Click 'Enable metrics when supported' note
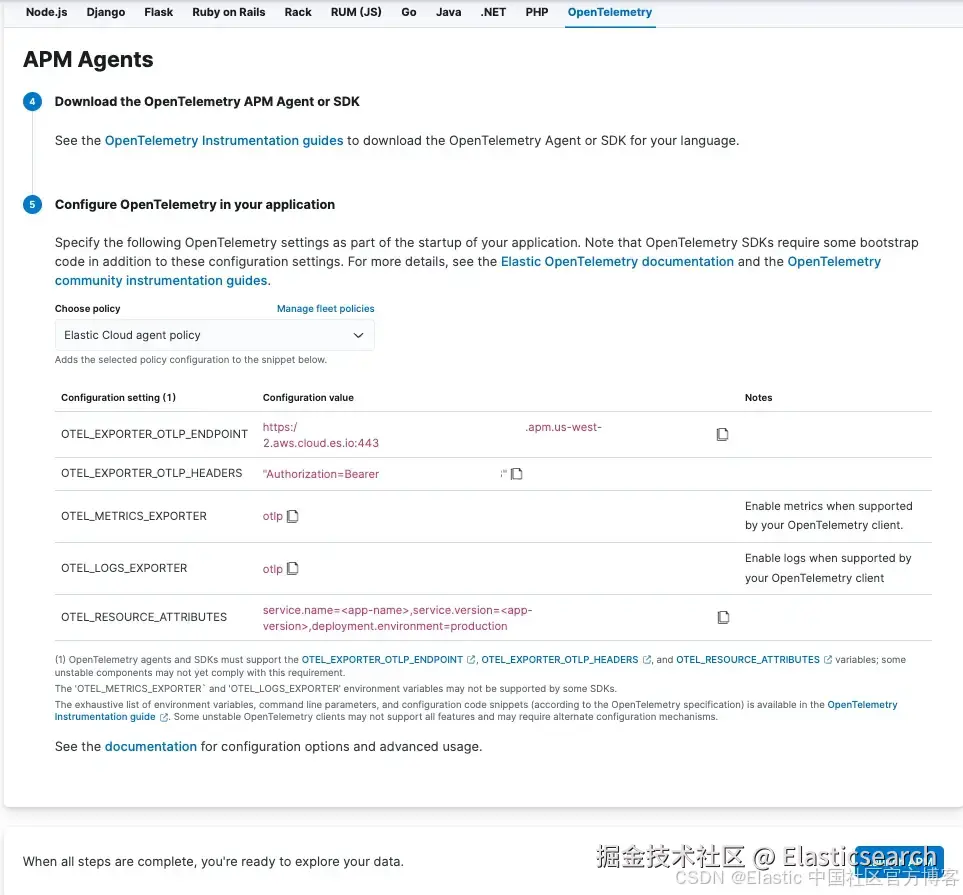963x895 pixels. [828, 515]
